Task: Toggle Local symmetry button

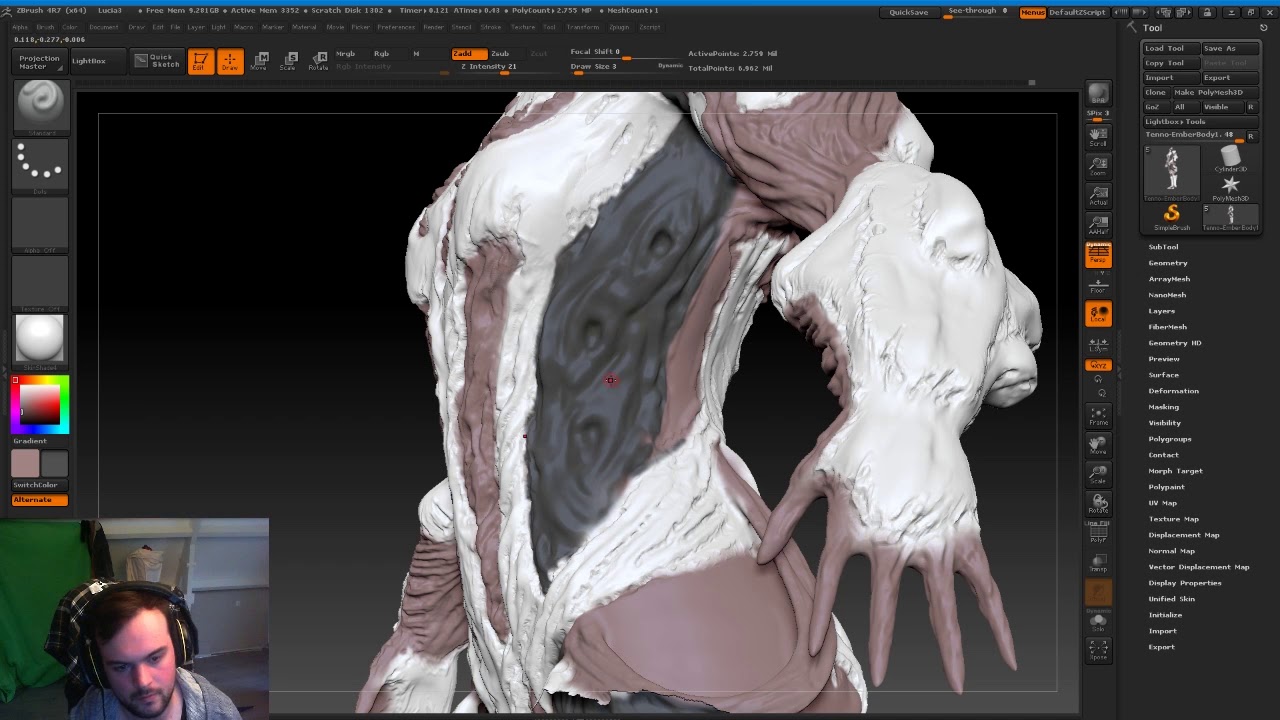Action: [1098, 314]
